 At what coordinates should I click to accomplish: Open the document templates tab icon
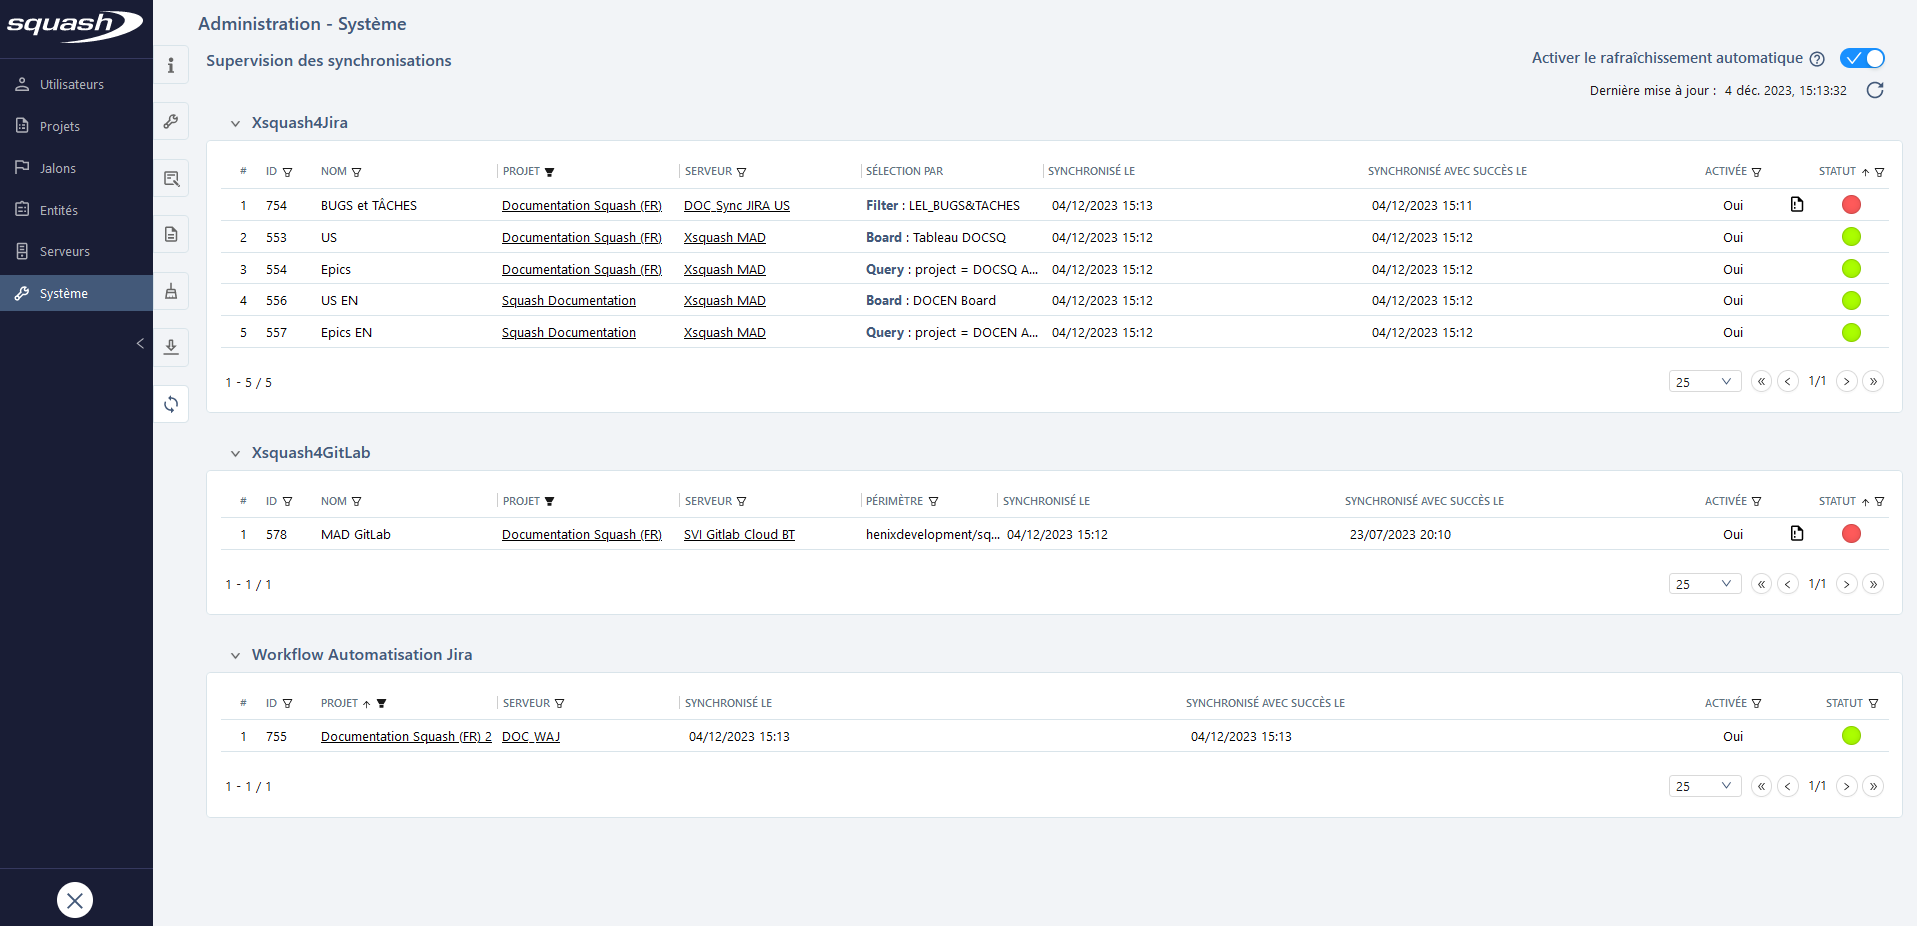point(171,234)
